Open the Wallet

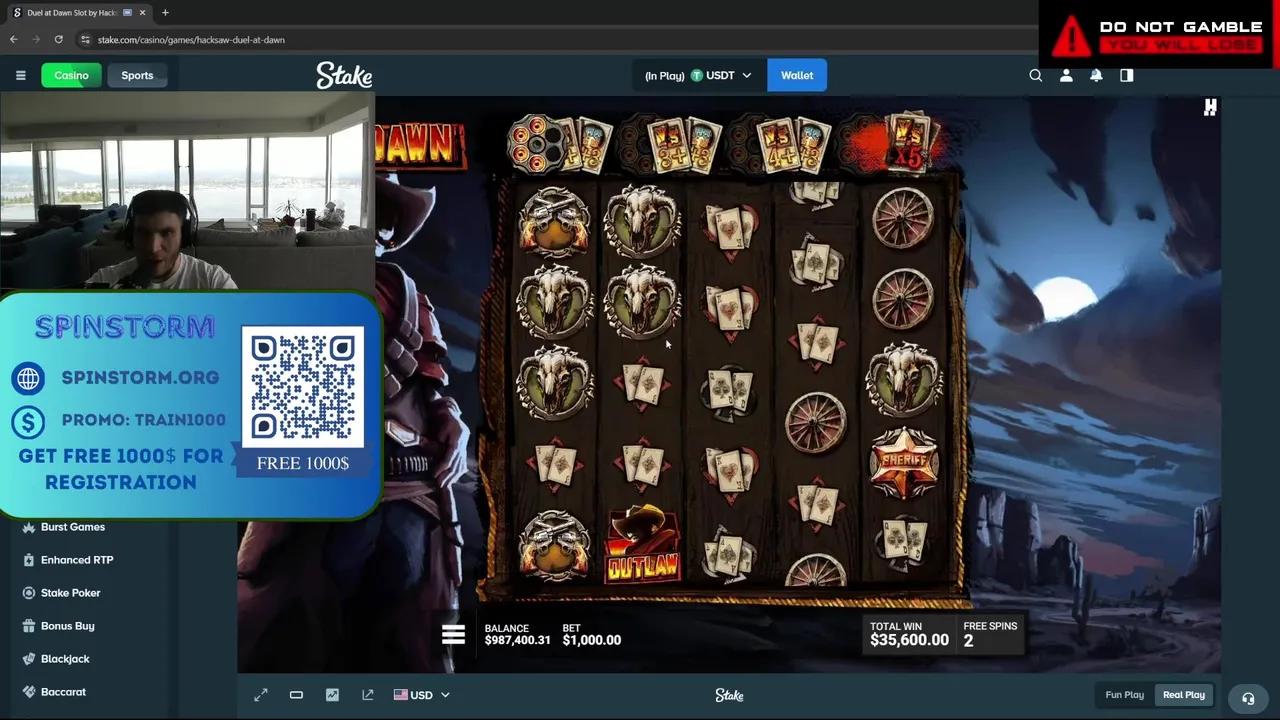pyautogui.click(x=797, y=75)
